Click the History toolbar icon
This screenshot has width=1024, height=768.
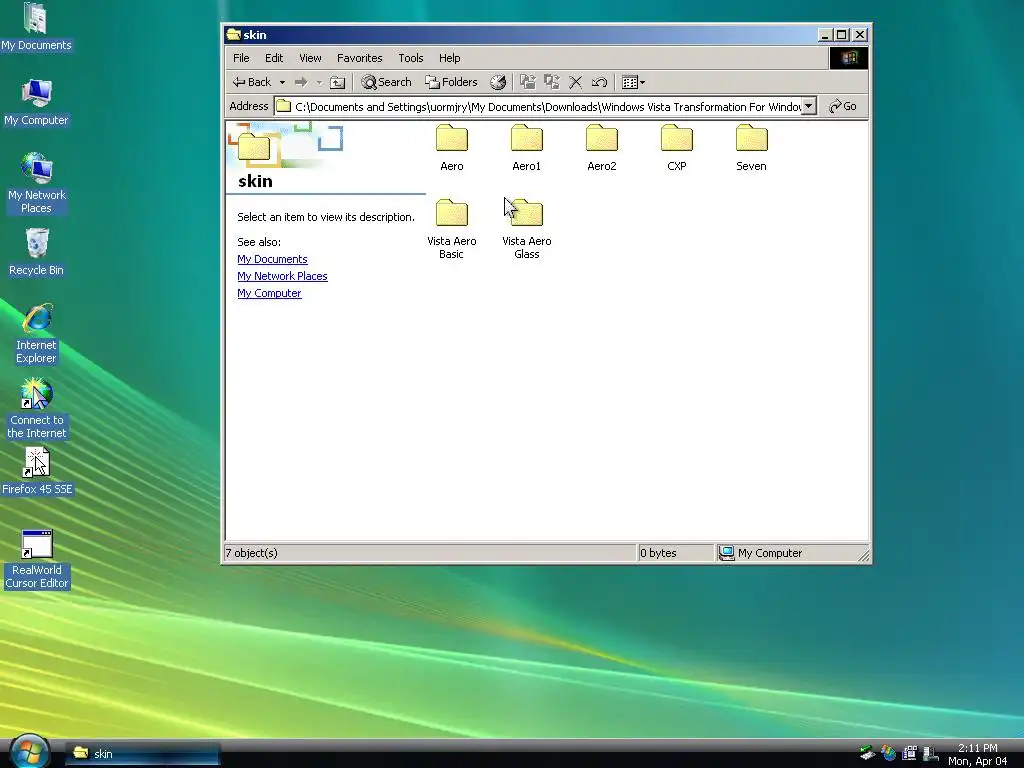(498, 82)
